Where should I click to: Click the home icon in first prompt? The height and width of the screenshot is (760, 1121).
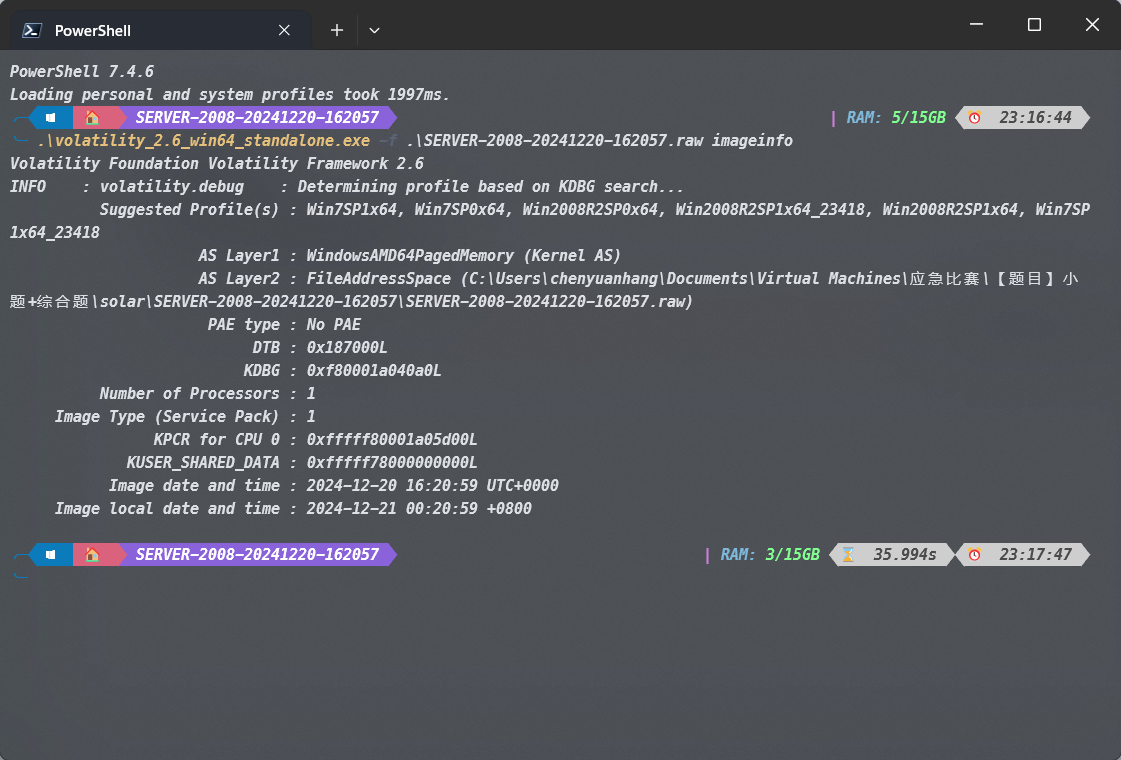click(x=92, y=117)
